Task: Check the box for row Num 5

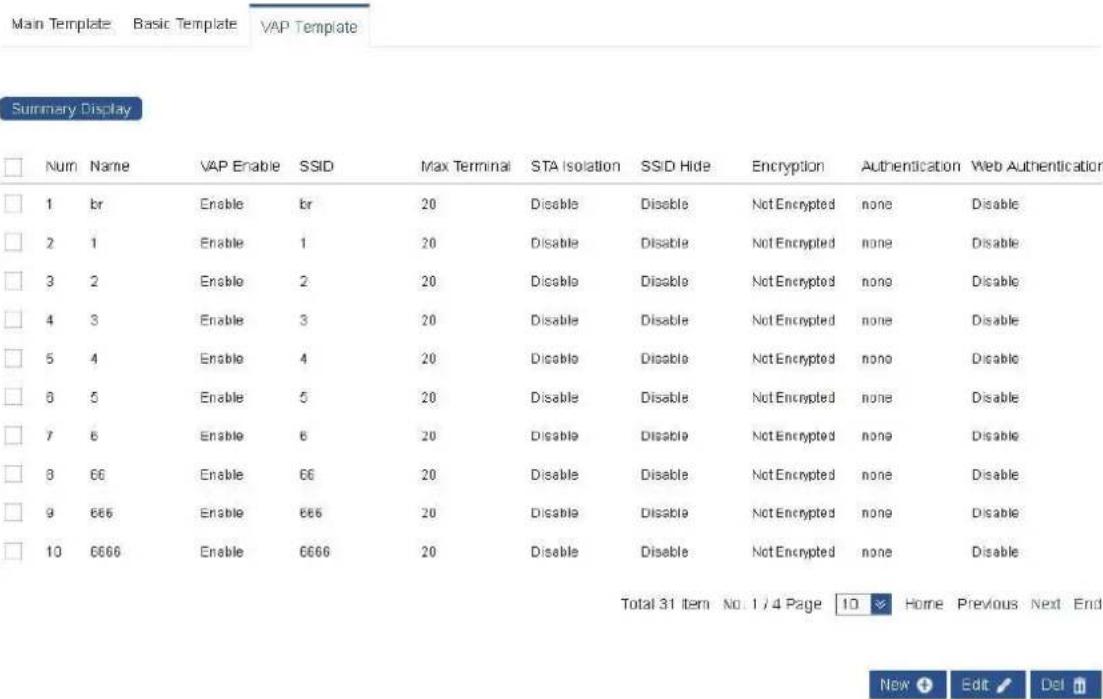Action: point(13,359)
